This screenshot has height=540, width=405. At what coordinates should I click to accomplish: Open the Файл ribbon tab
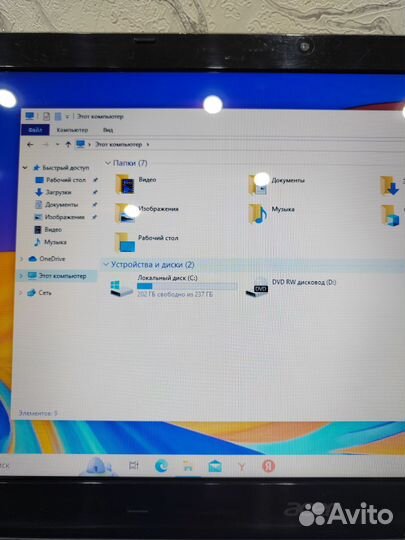(x=35, y=130)
